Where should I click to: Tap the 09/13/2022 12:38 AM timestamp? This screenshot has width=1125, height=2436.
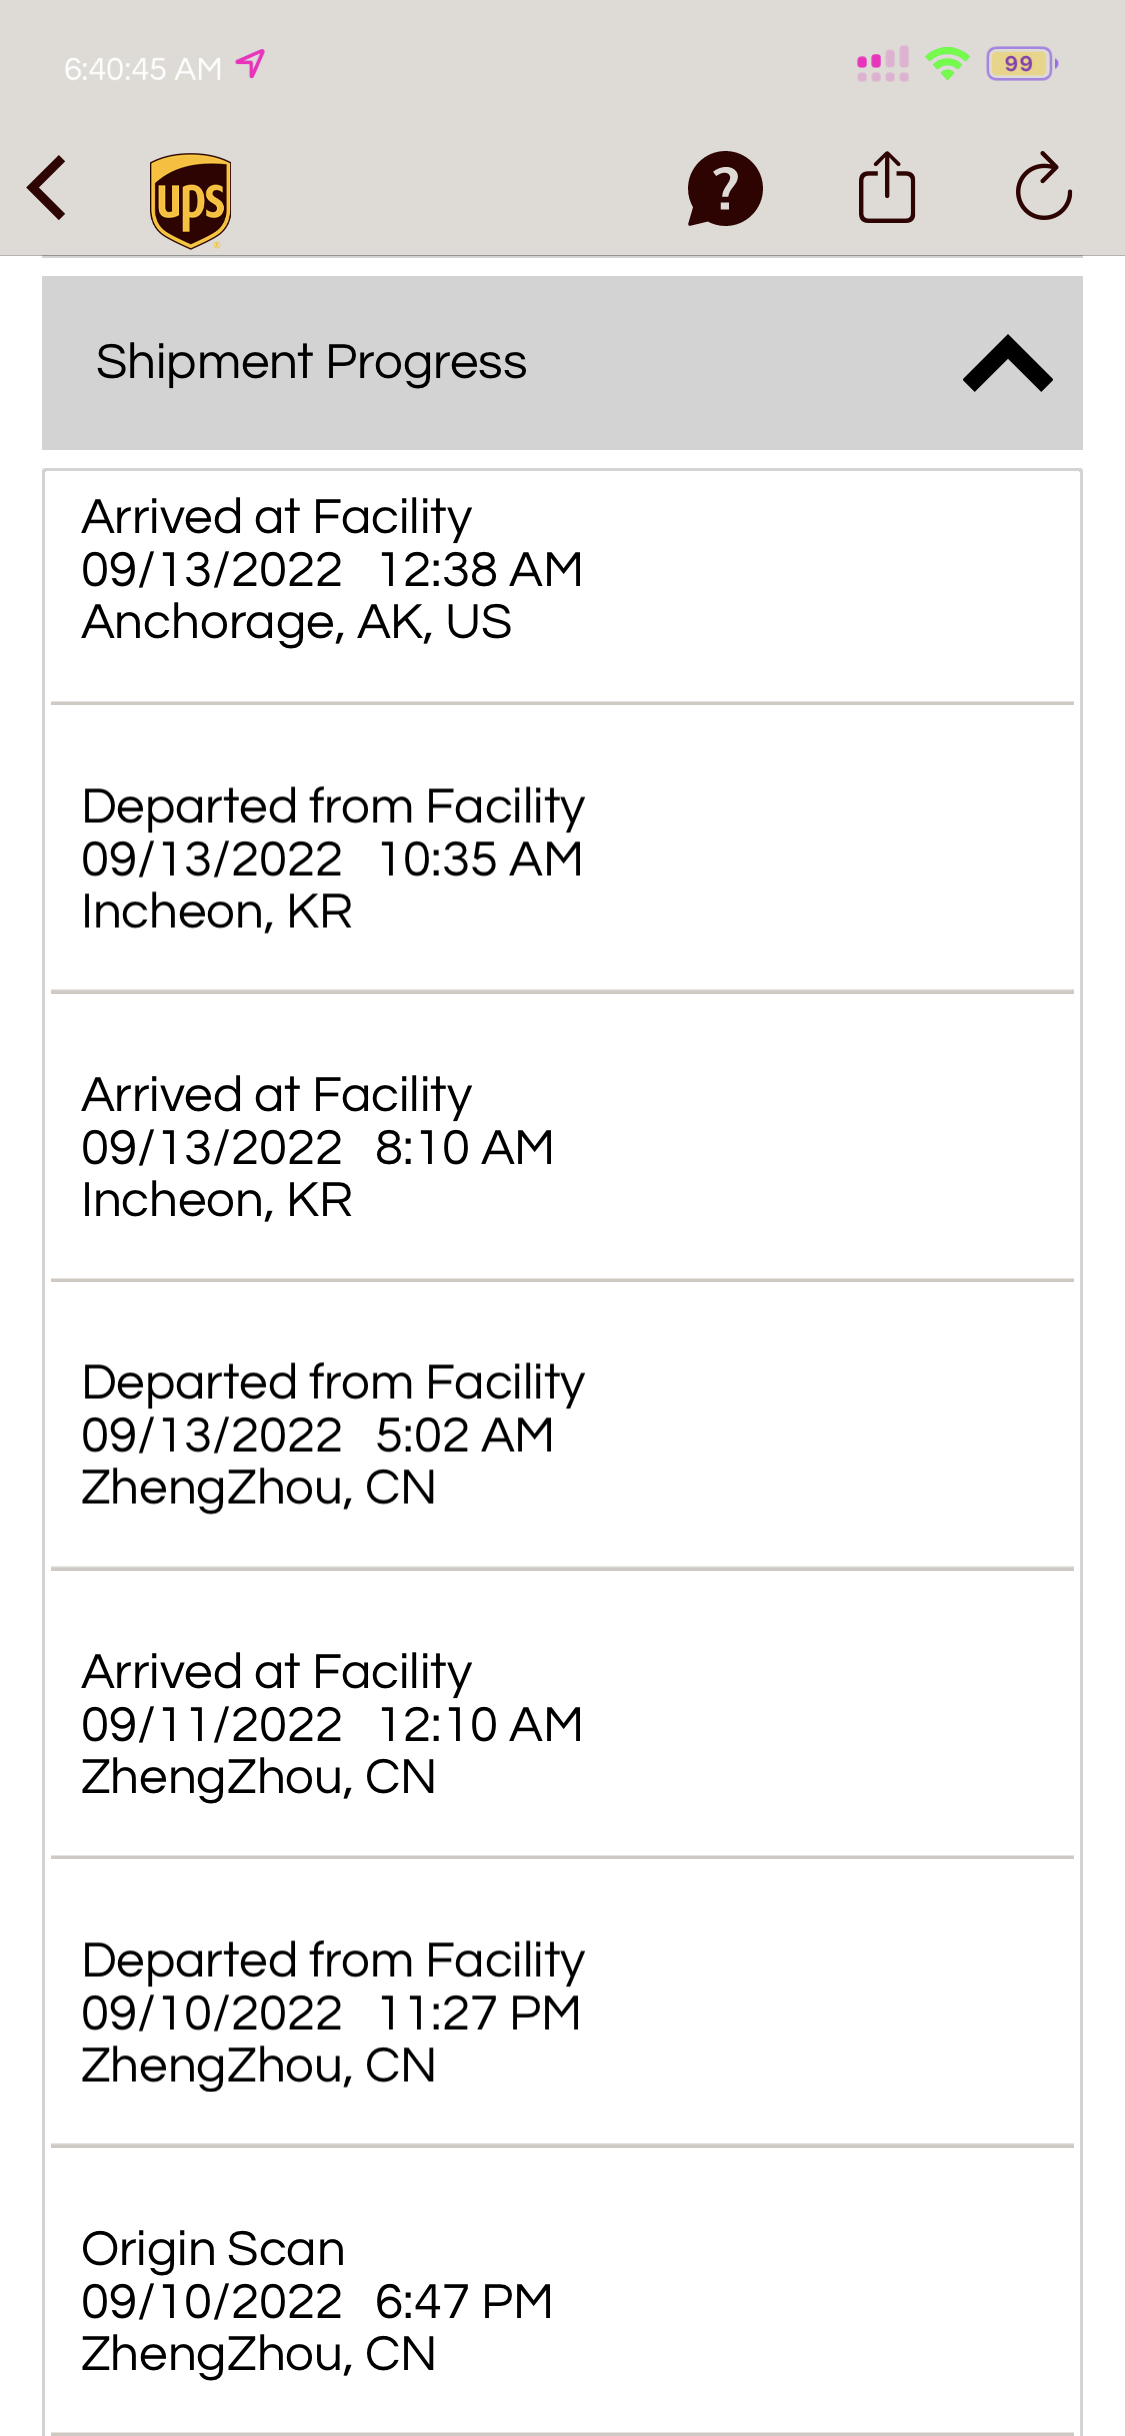point(332,570)
